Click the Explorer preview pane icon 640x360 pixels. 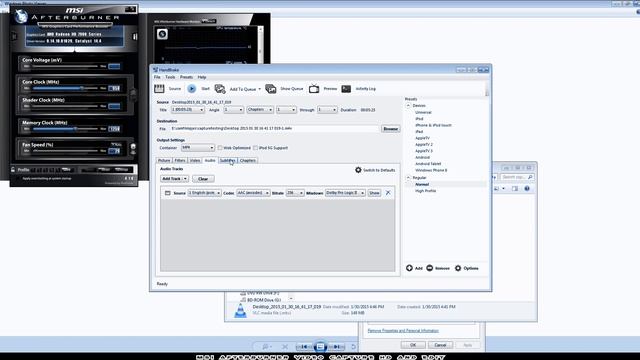click(x=515, y=189)
